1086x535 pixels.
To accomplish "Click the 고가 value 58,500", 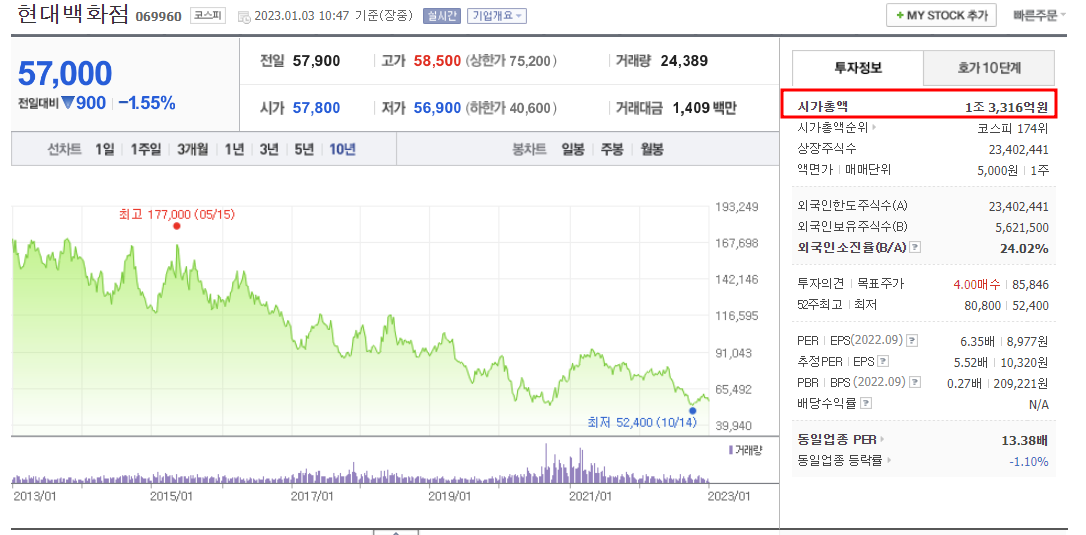I will [x=437, y=61].
